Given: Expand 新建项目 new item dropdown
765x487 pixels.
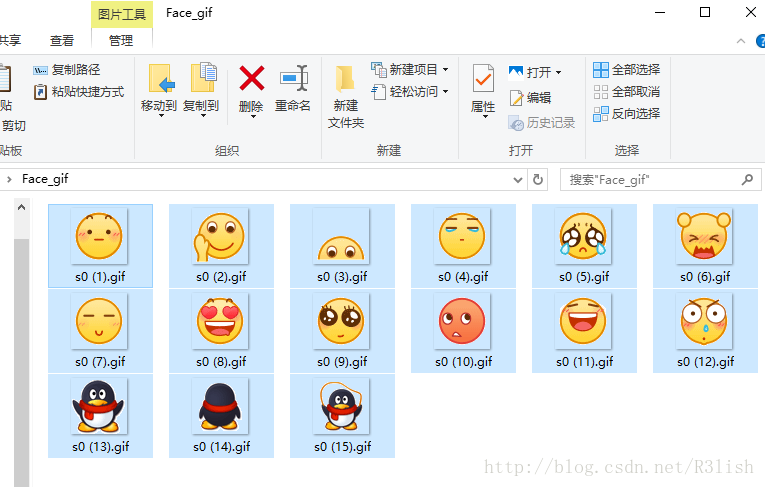Looking at the screenshot, I should pos(445,70).
